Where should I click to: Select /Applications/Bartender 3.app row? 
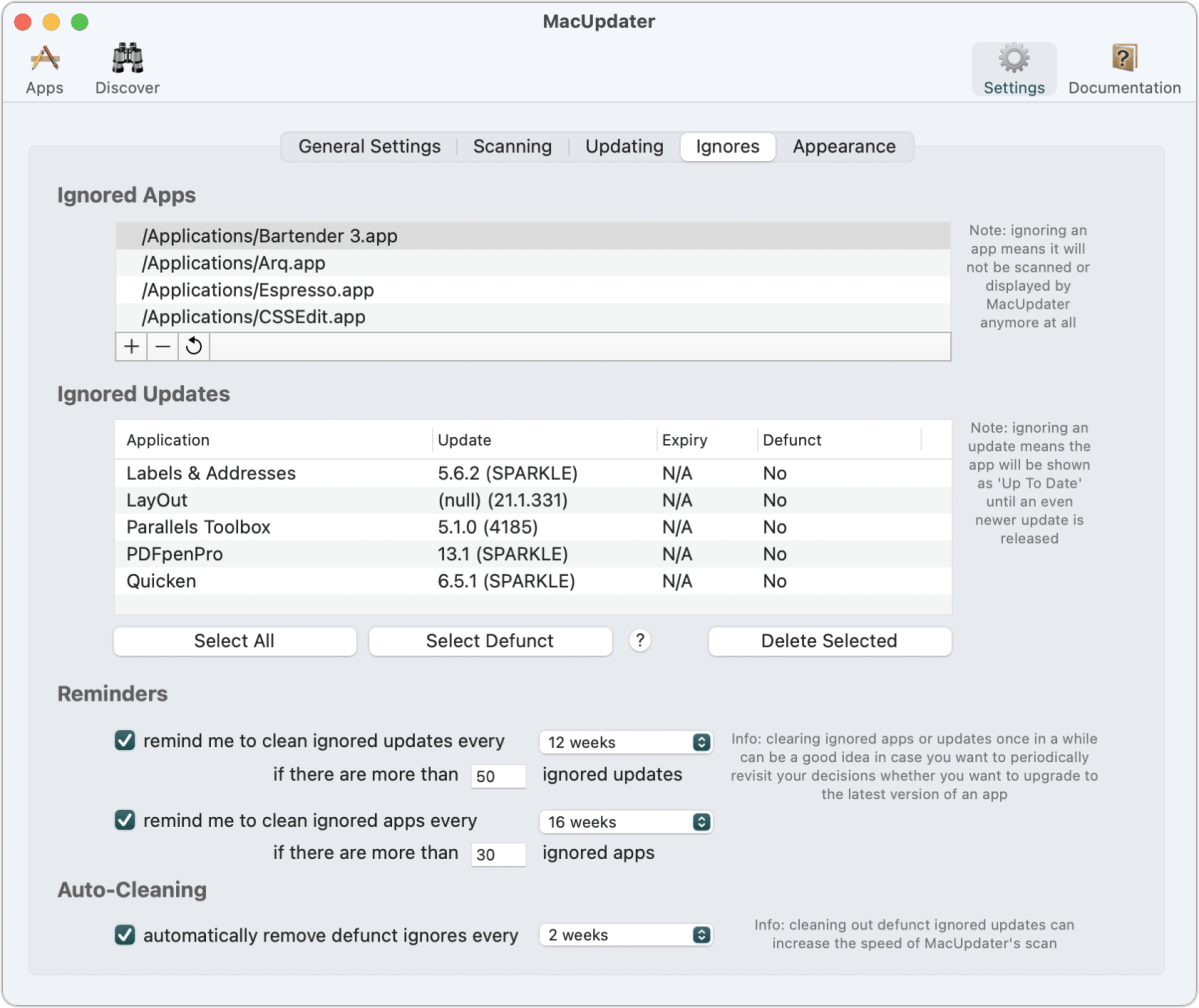533,236
